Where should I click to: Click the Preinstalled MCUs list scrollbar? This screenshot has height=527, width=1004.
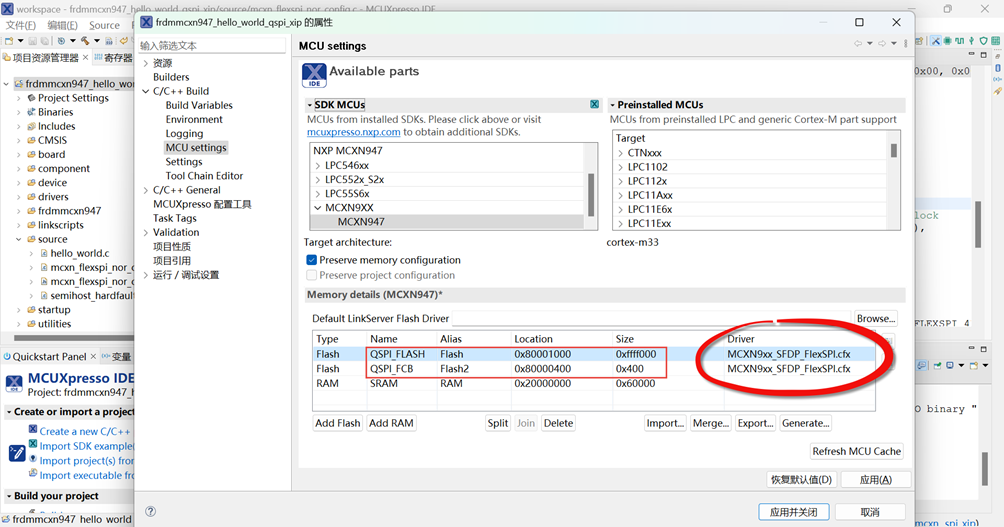893,150
